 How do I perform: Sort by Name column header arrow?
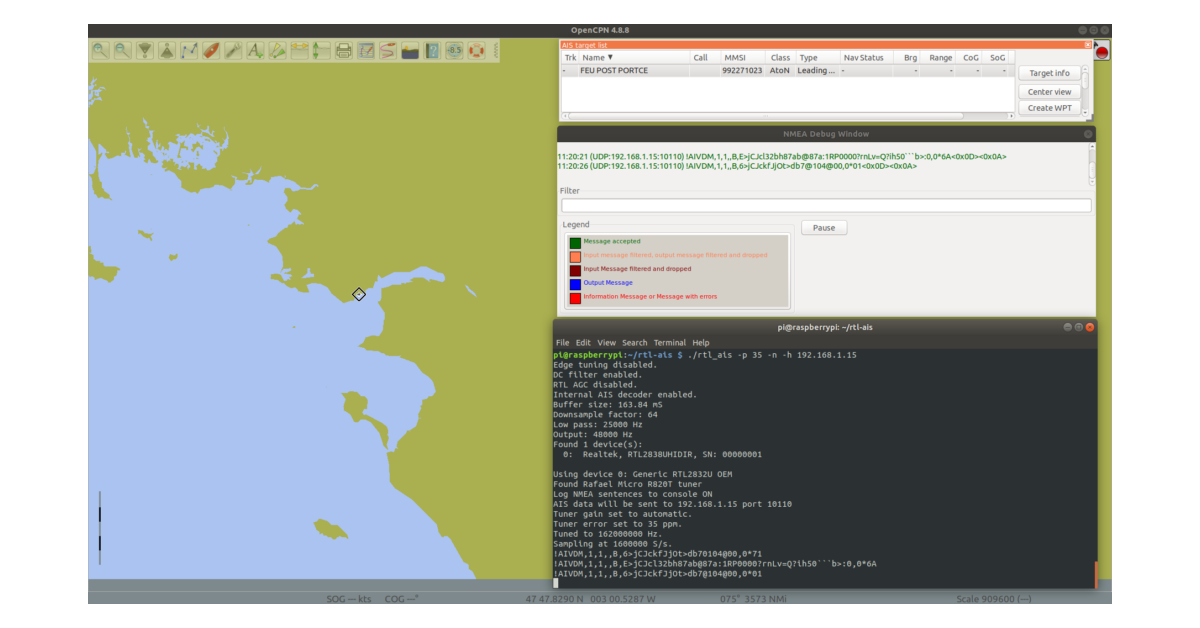610,58
